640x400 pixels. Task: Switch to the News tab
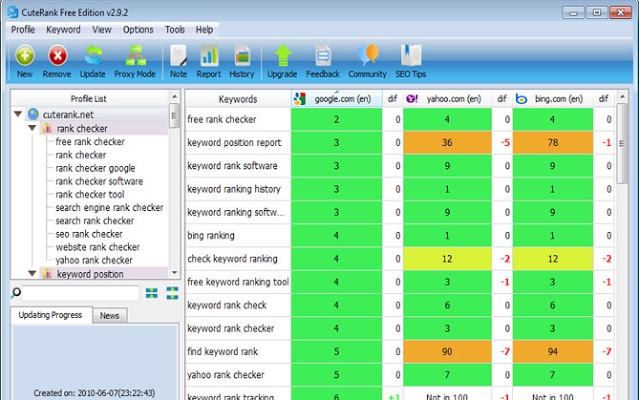click(x=109, y=316)
